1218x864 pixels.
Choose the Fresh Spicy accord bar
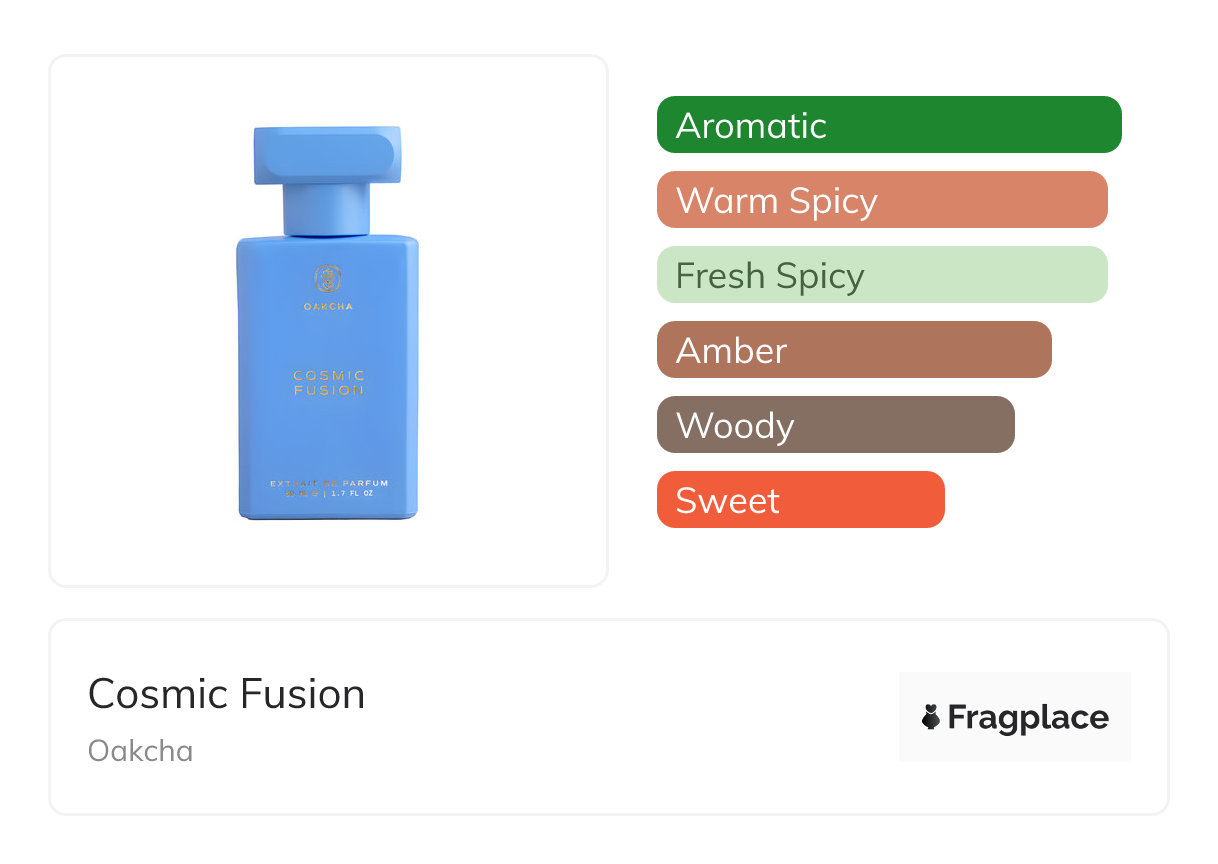coord(882,275)
